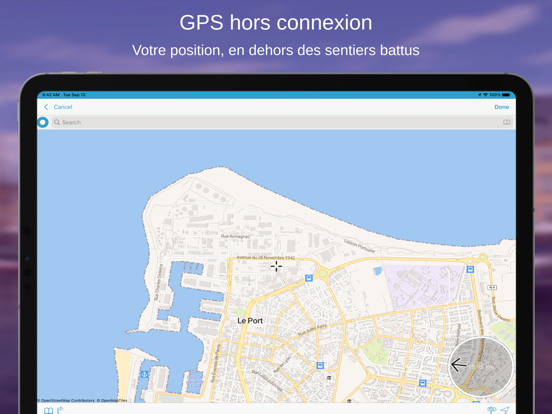
Task: Select the bus stop icon near the roundabout
Action: [x=309, y=278]
